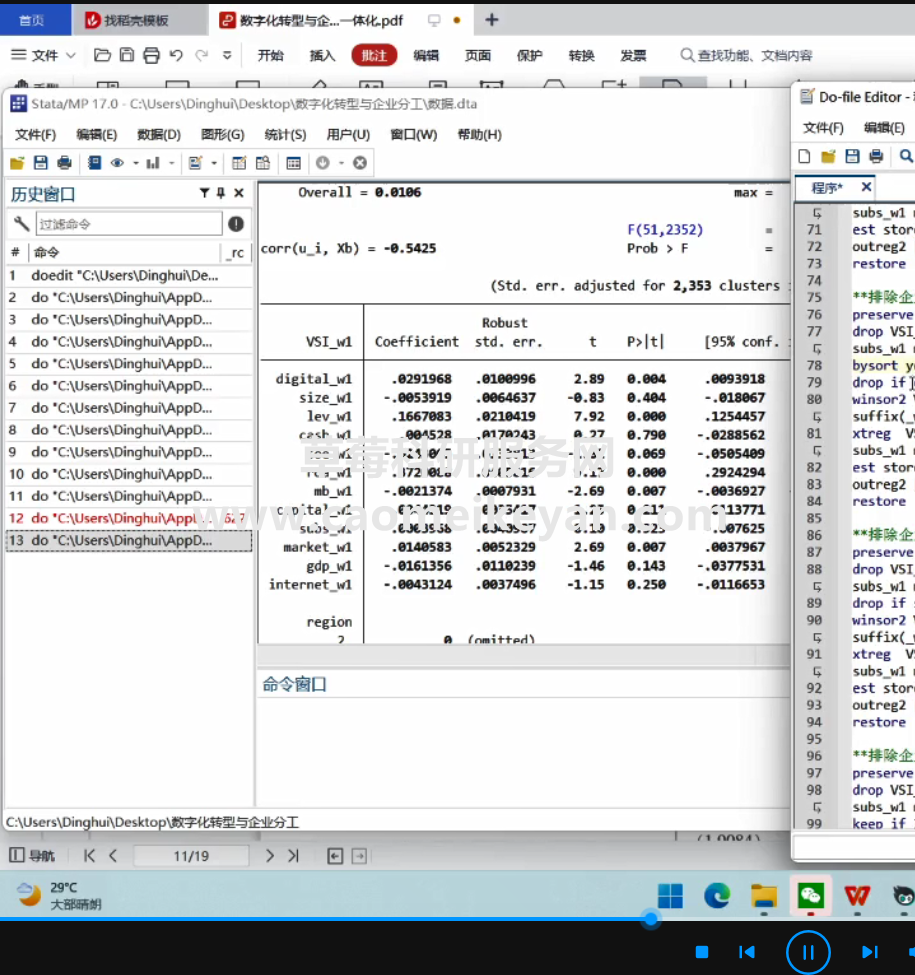Open the Stata Viewer eye icon

pos(117,163)
